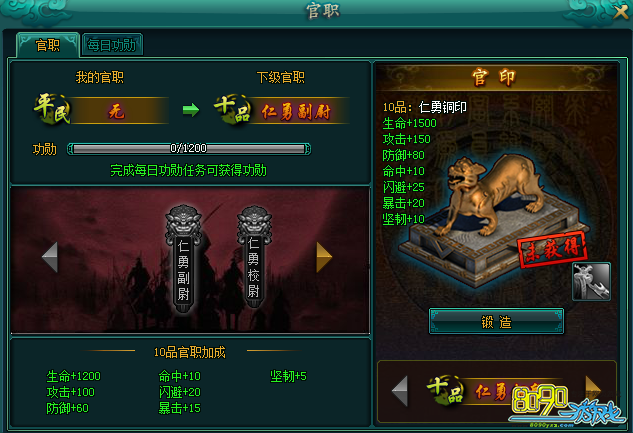Click the green arrow between ranks
Viewport: 633px width, 433px height.
point(191,109)
